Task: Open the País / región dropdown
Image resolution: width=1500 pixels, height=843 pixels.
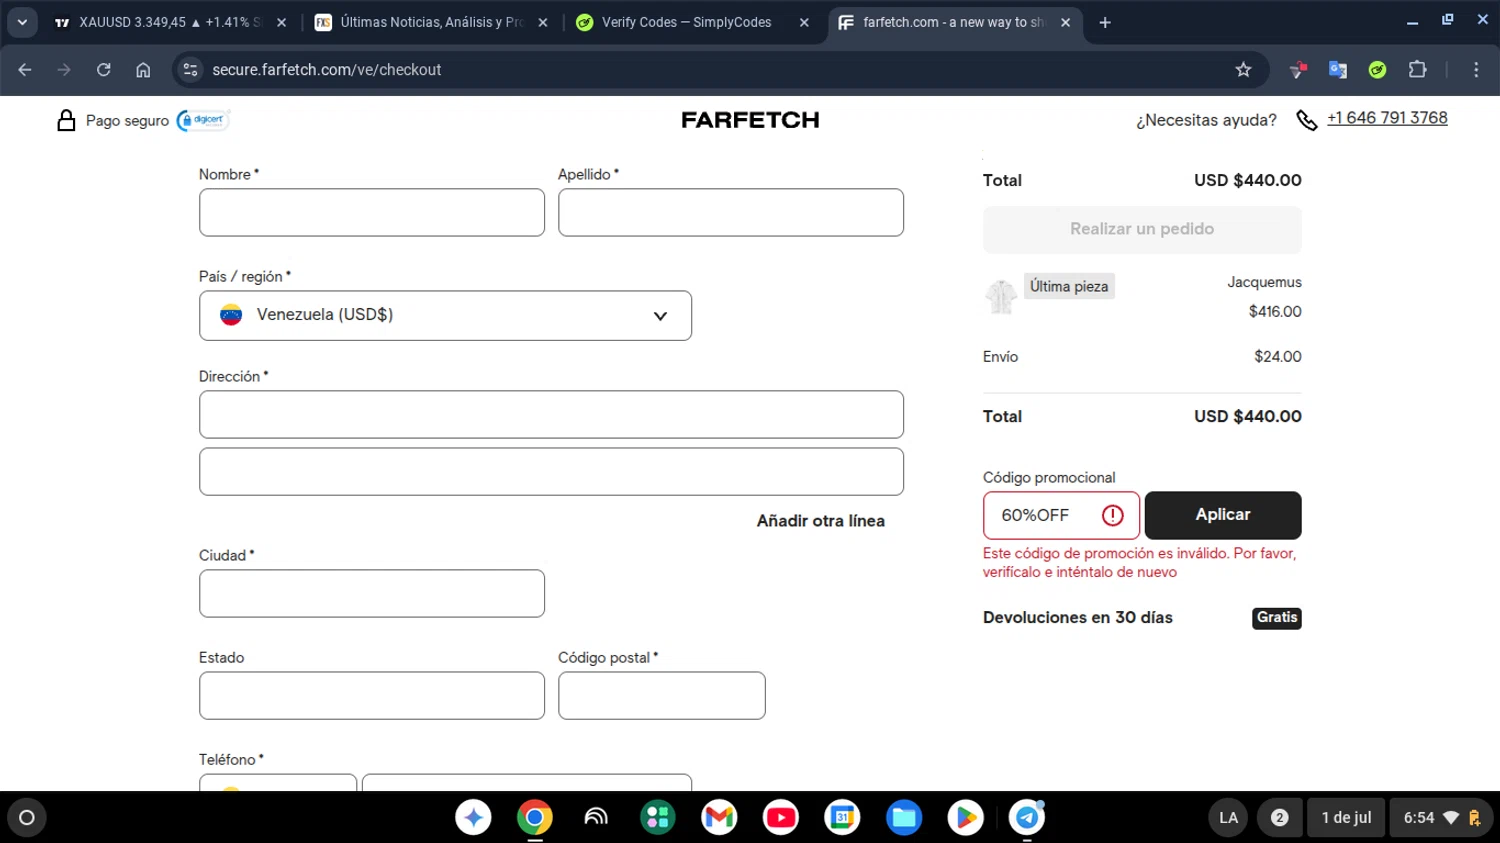Action: tap(445, 315)
